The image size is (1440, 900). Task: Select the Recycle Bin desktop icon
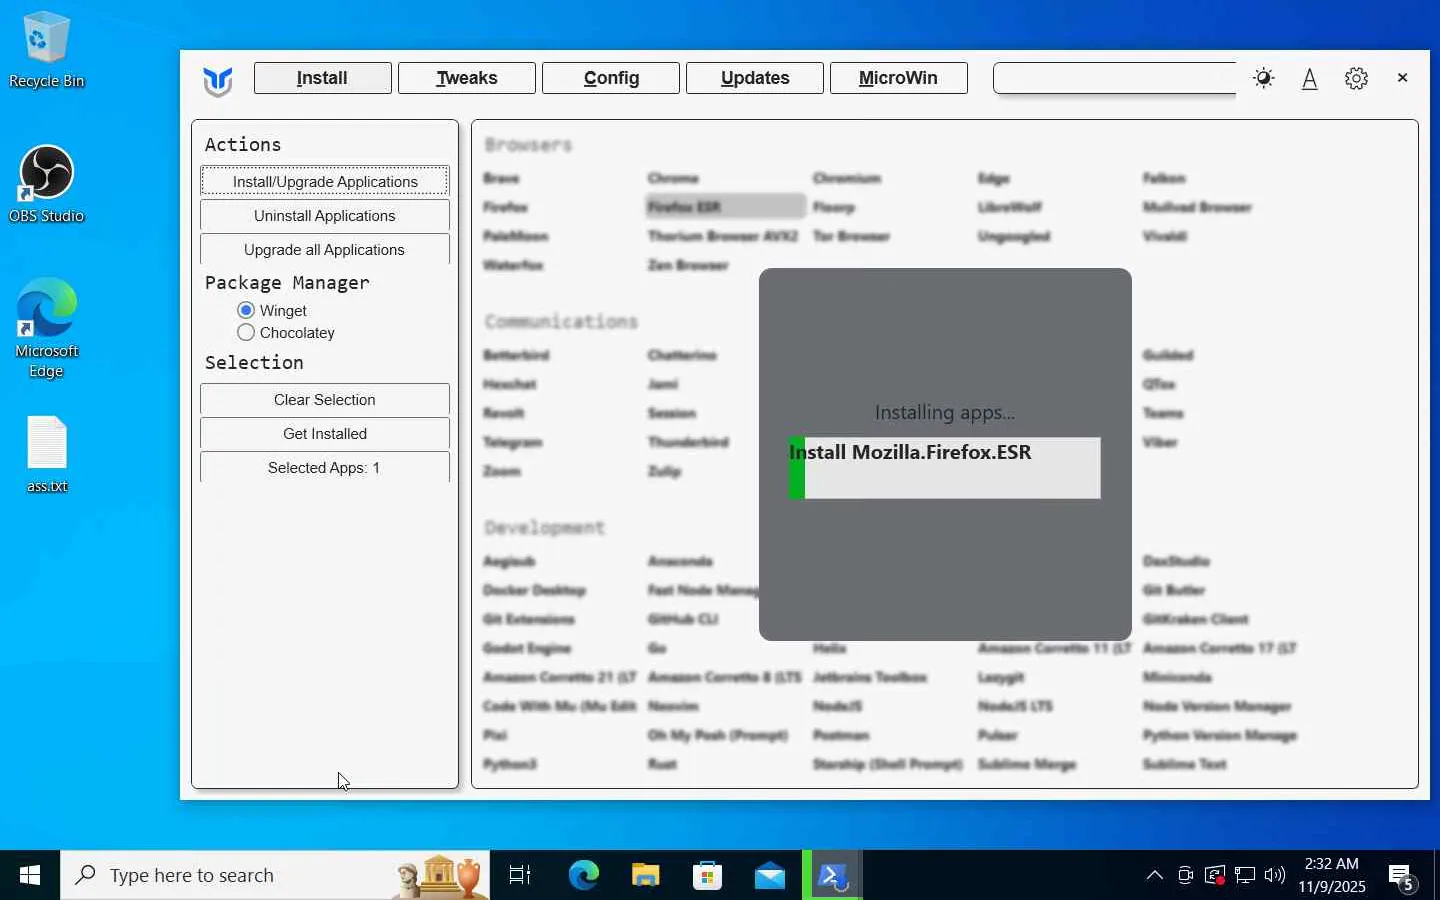(x=46, y=50)
